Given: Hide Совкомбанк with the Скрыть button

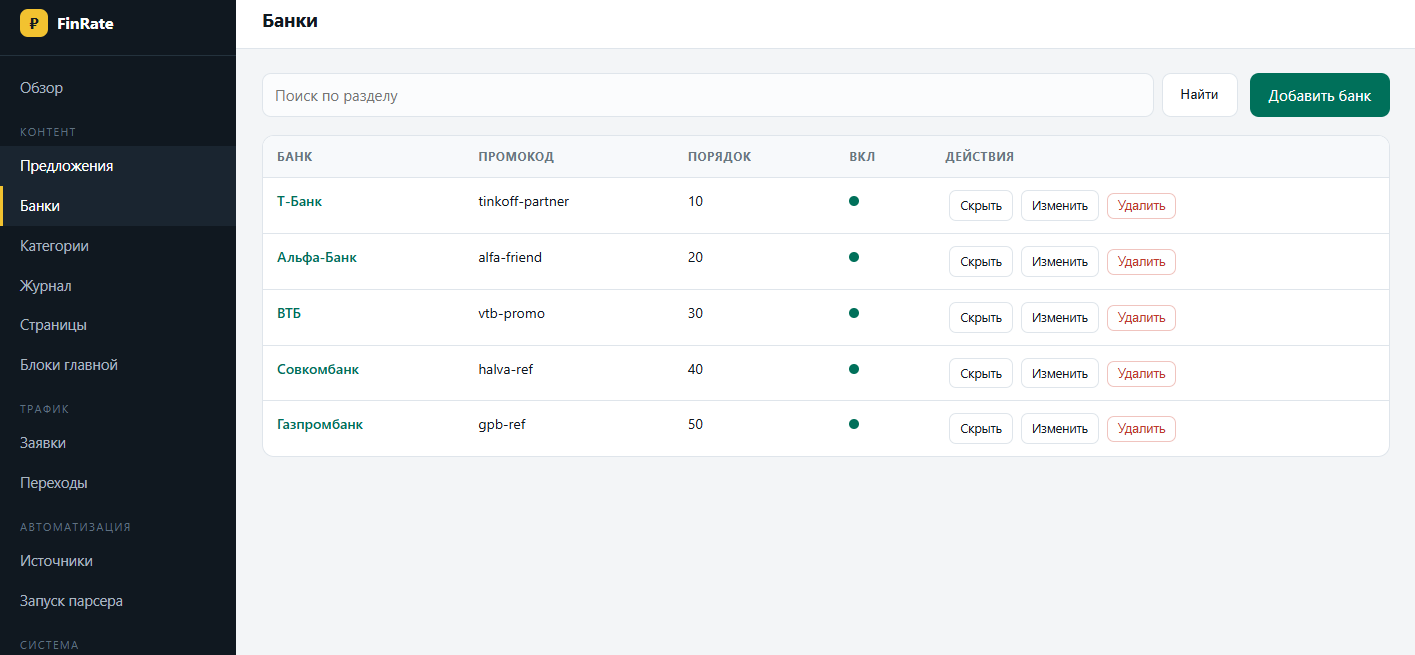Looking at the screenshot, I should 981,373.
